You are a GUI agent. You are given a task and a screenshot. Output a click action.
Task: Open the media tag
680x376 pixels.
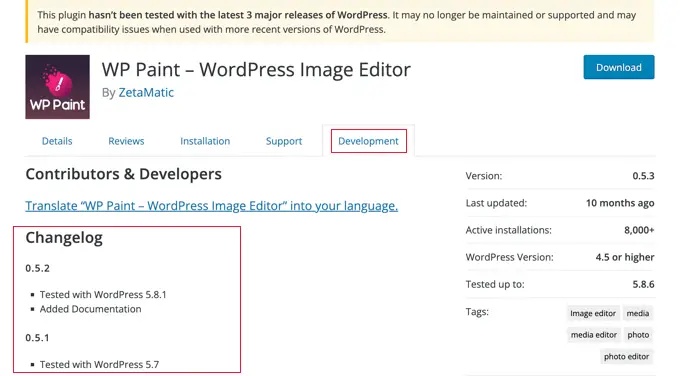[x=638, y=313]
